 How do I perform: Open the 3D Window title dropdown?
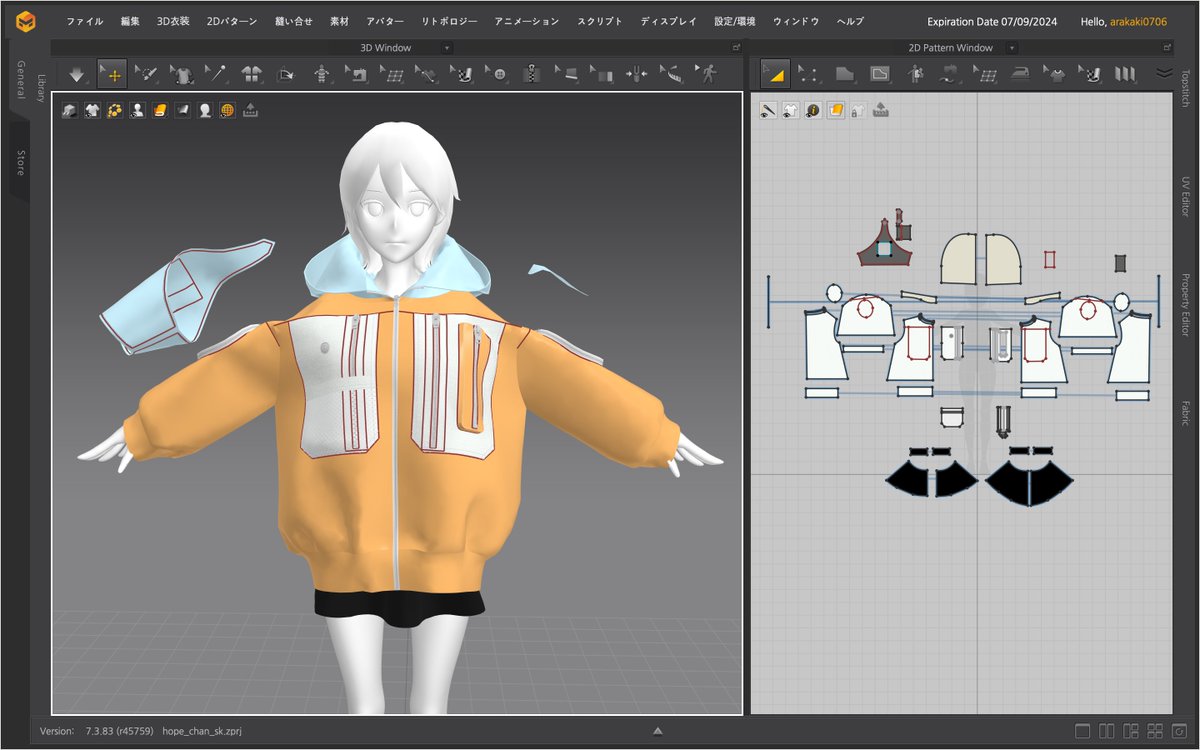pos(446,48)
